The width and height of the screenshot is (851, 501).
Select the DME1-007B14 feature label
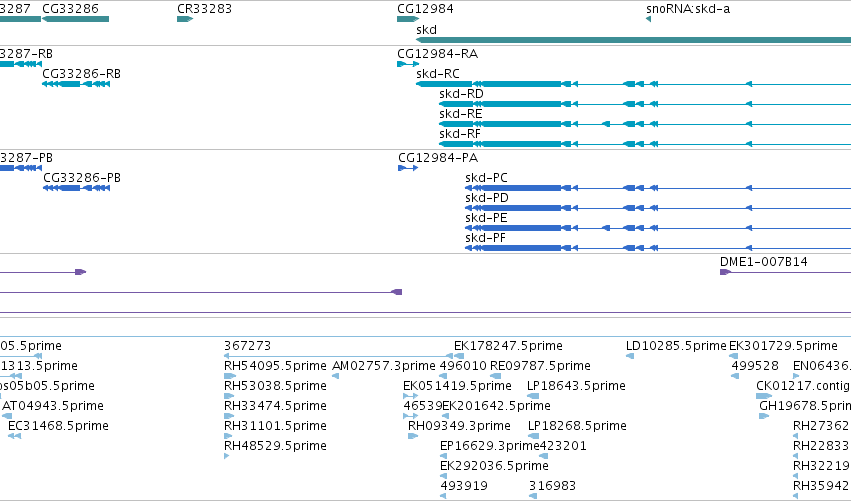coord(764,262)
